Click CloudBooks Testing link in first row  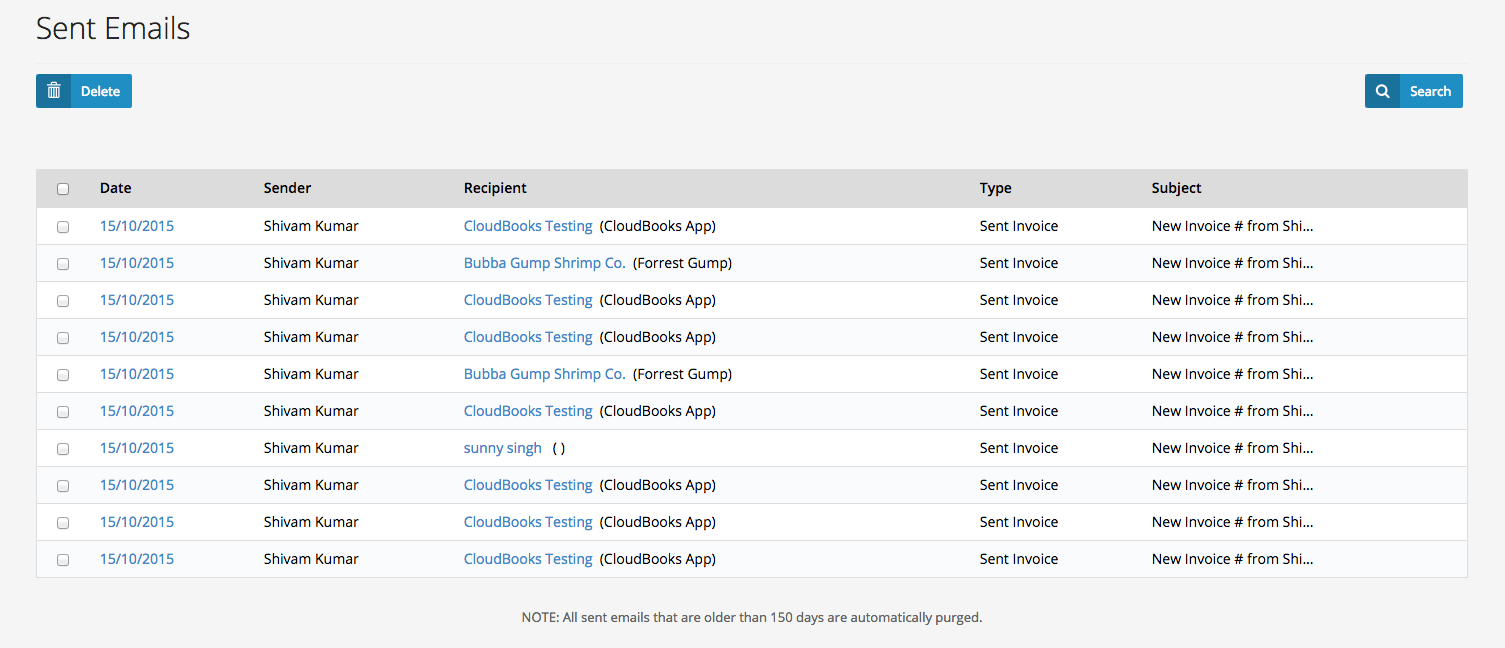[528, 226]
